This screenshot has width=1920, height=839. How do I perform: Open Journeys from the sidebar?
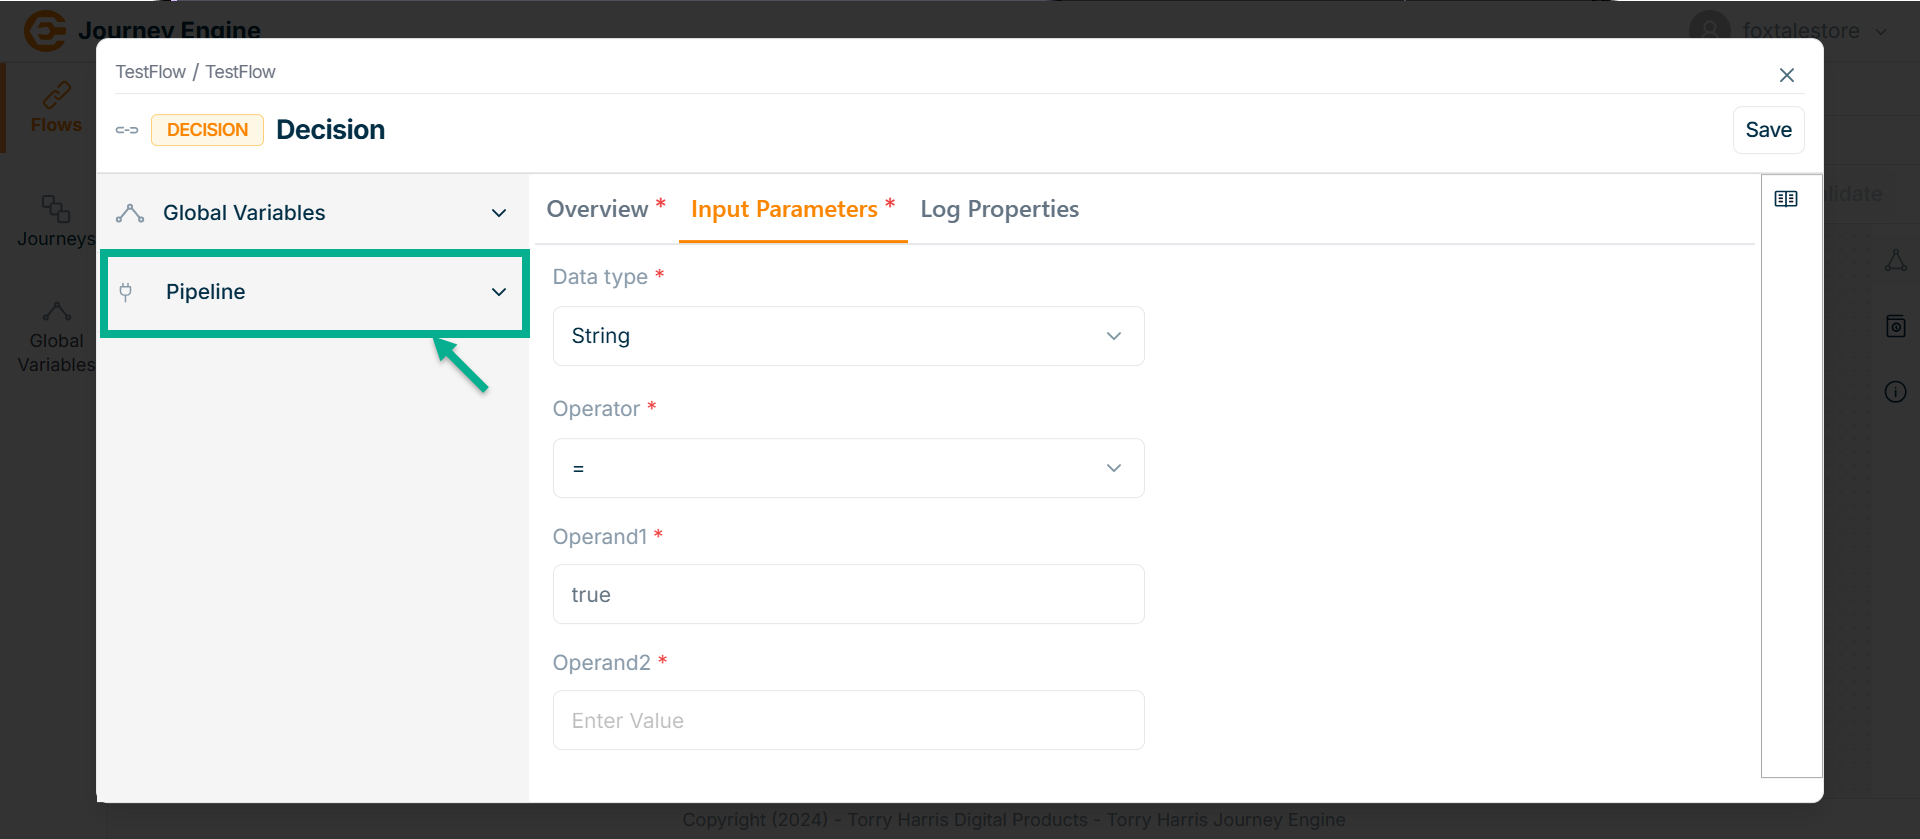[56, 220]
